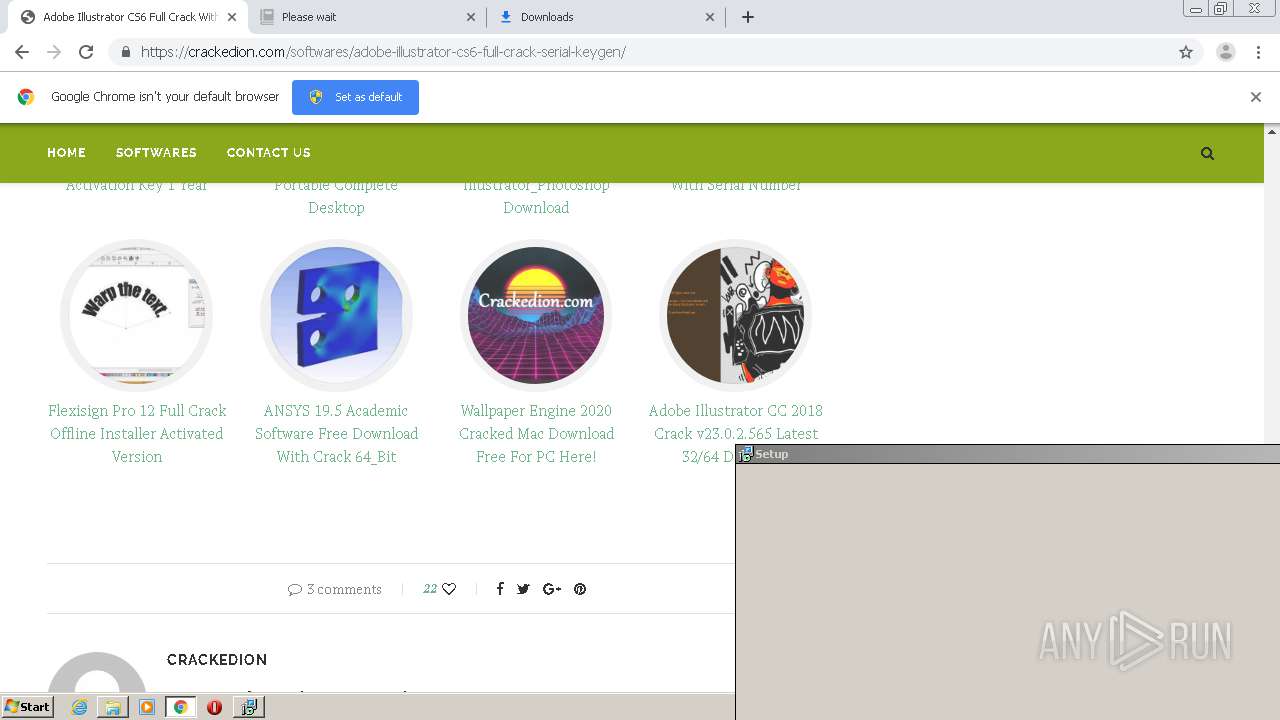The height and width of the screenshot is (720, 1280).
Task: Open ANSYS 19.5 Academic Software link
Action: coord(336,433)
